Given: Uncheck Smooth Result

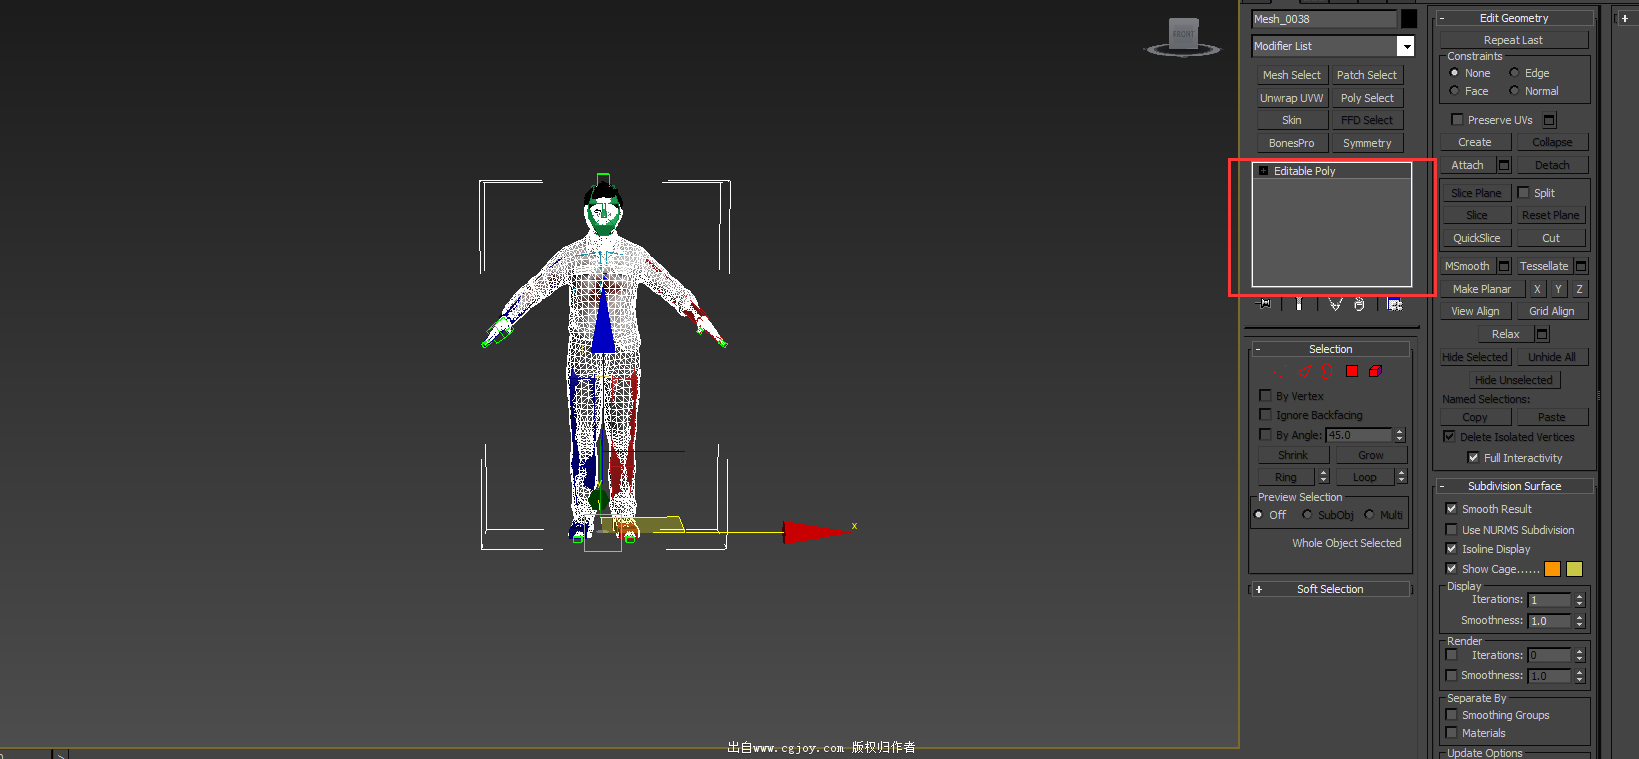Looking at the screenshot, I should tap(1451, 509).
